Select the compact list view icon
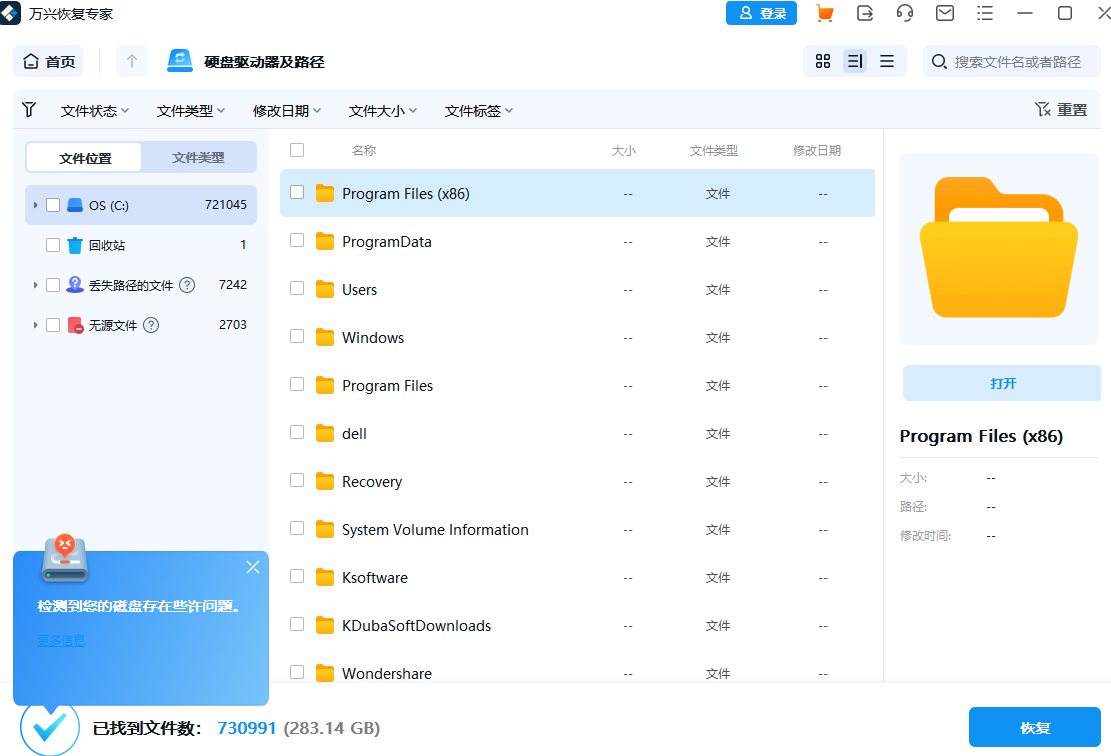 click(886, 61)
